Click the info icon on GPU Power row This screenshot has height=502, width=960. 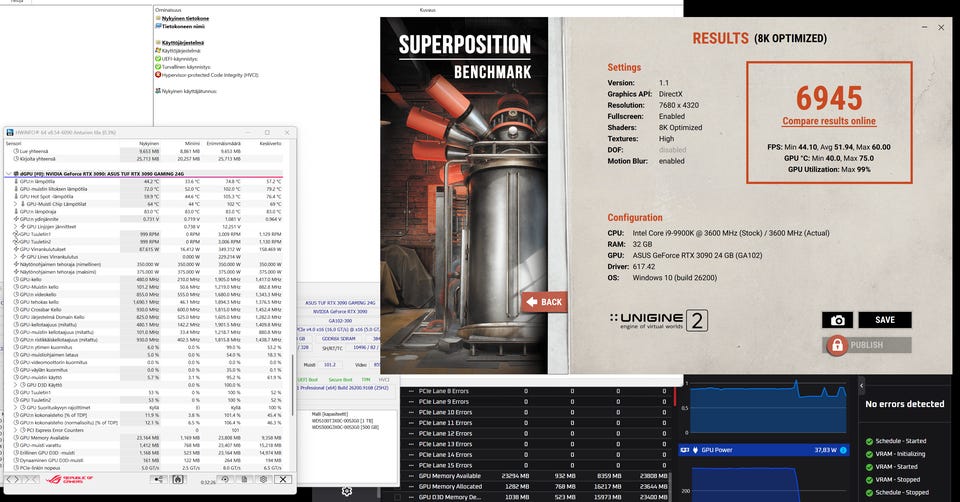tap(843, 450)
